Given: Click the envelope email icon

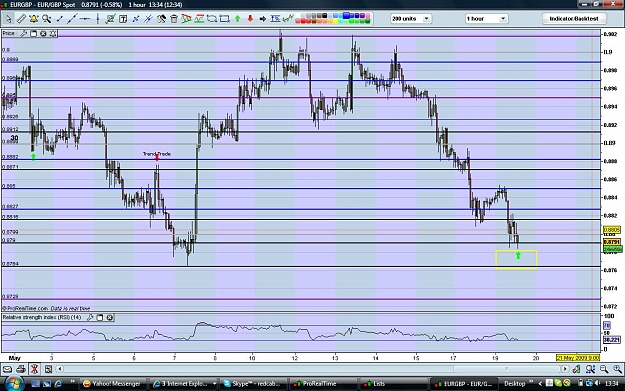Looking at the screenshot, I should tap(7, 369).
